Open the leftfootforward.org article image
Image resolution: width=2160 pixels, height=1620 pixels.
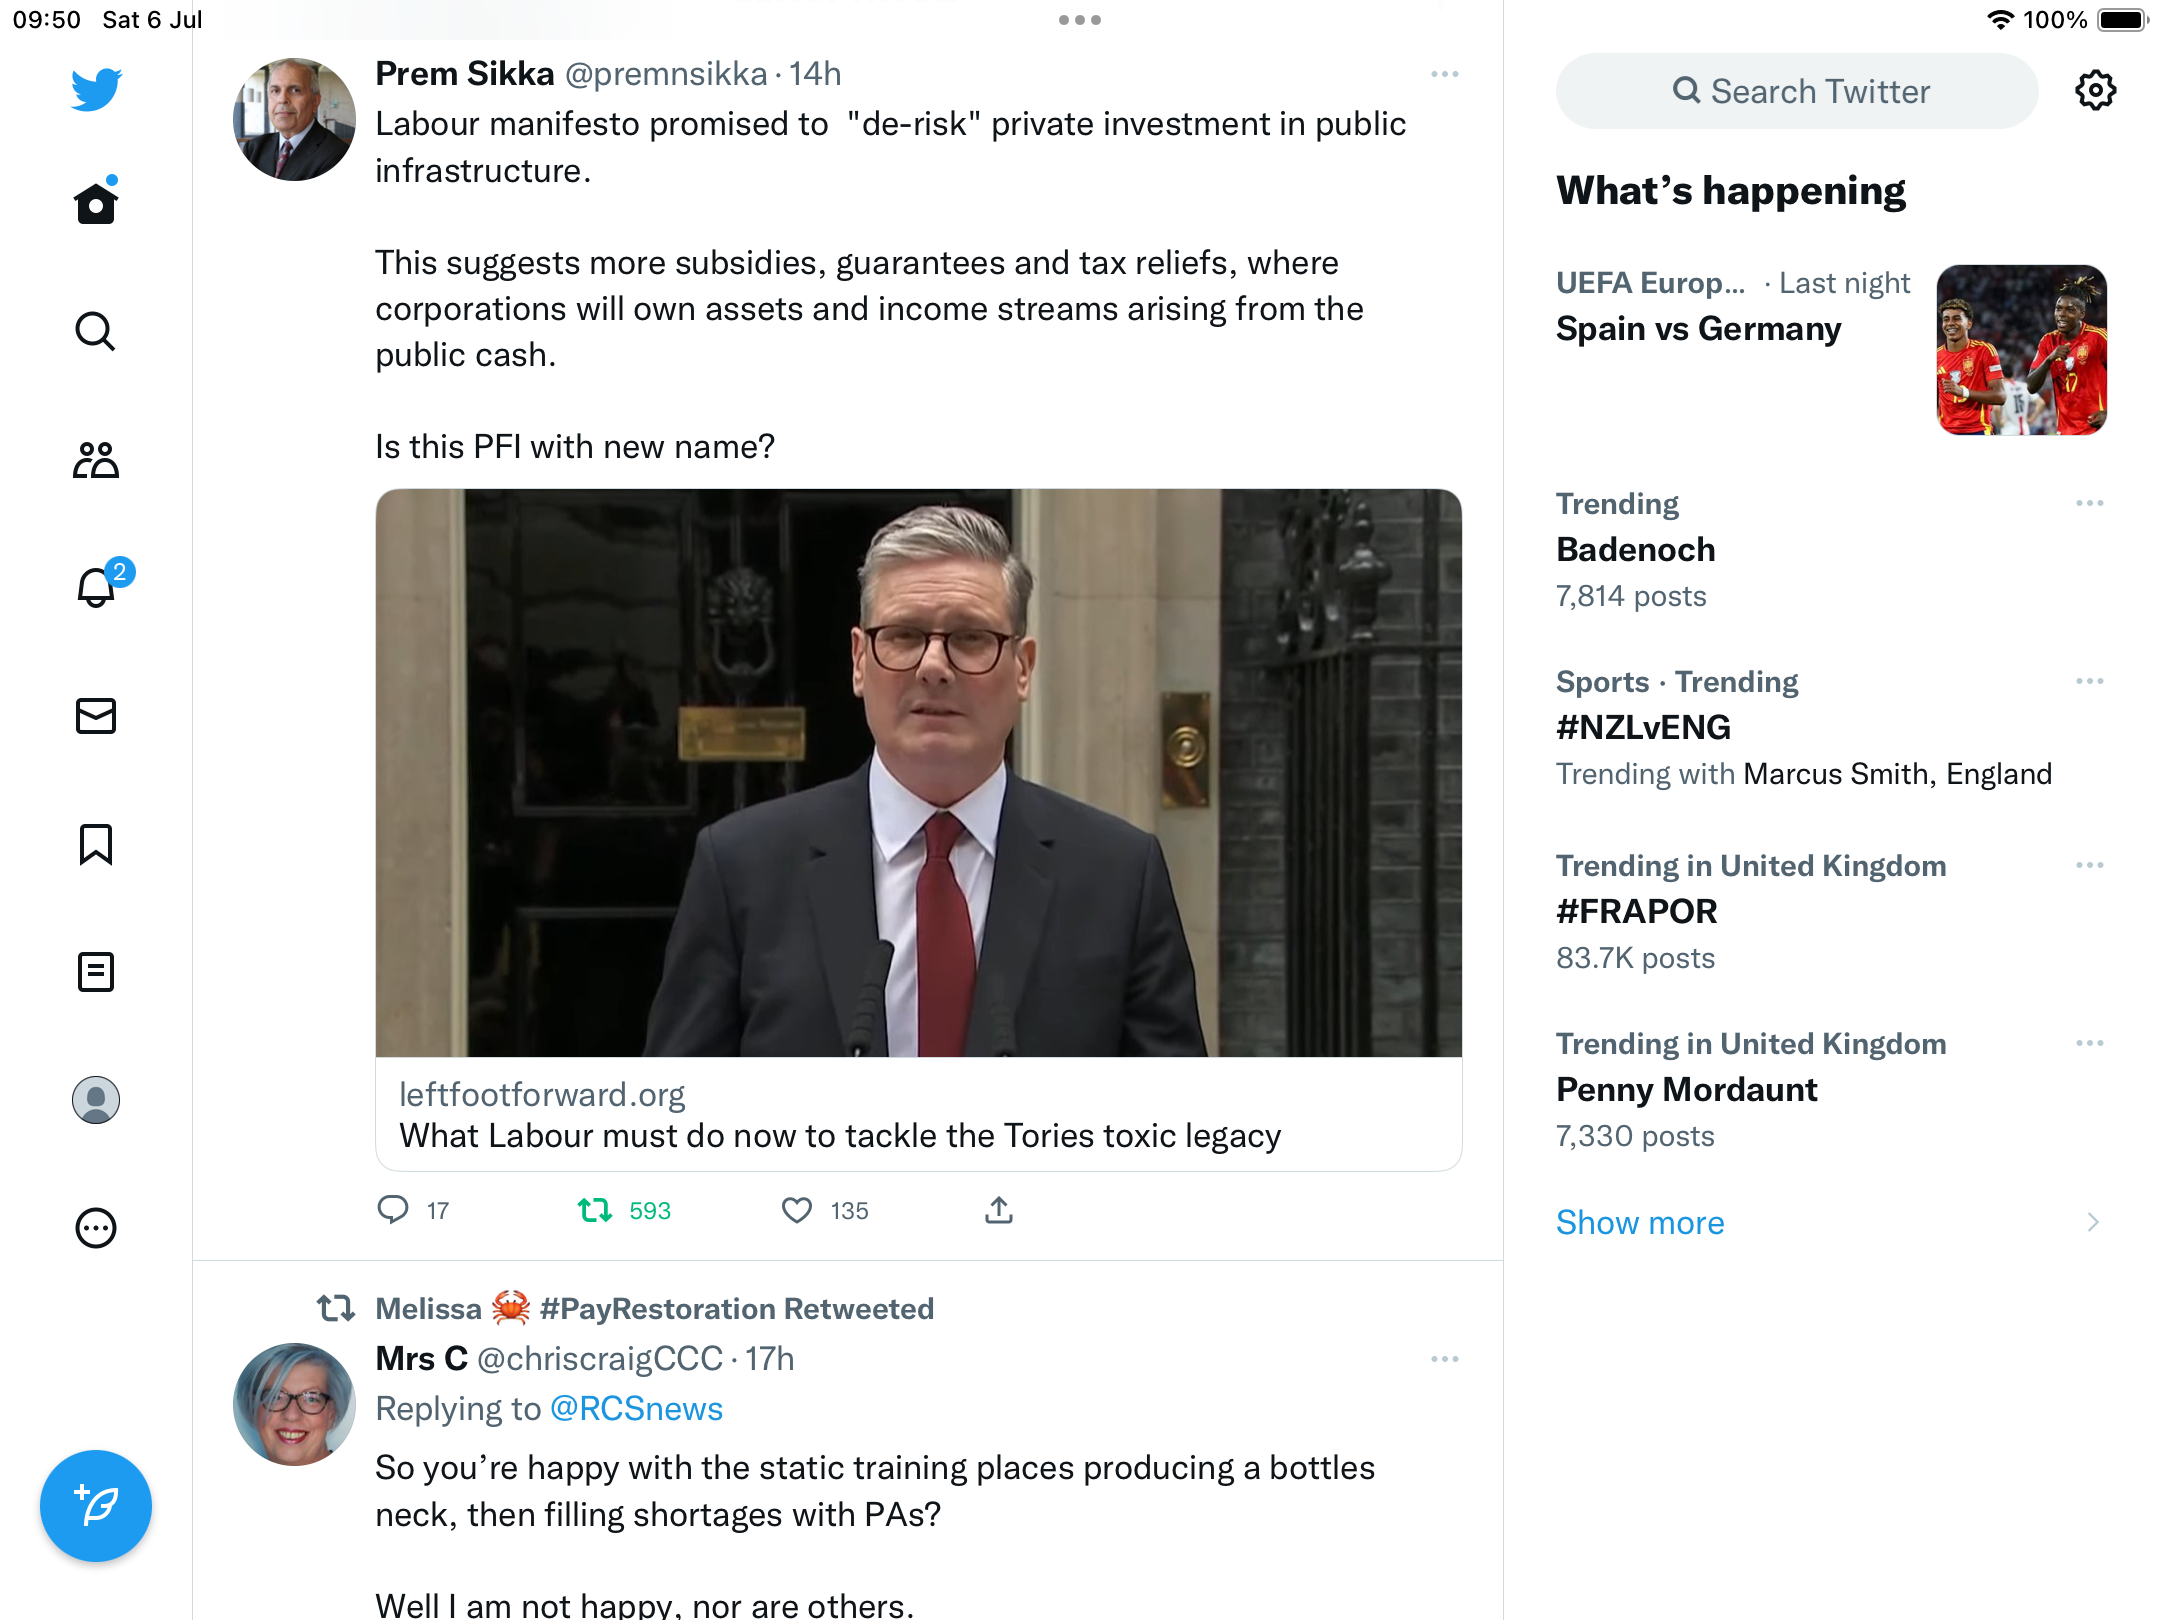coord(918,773)
